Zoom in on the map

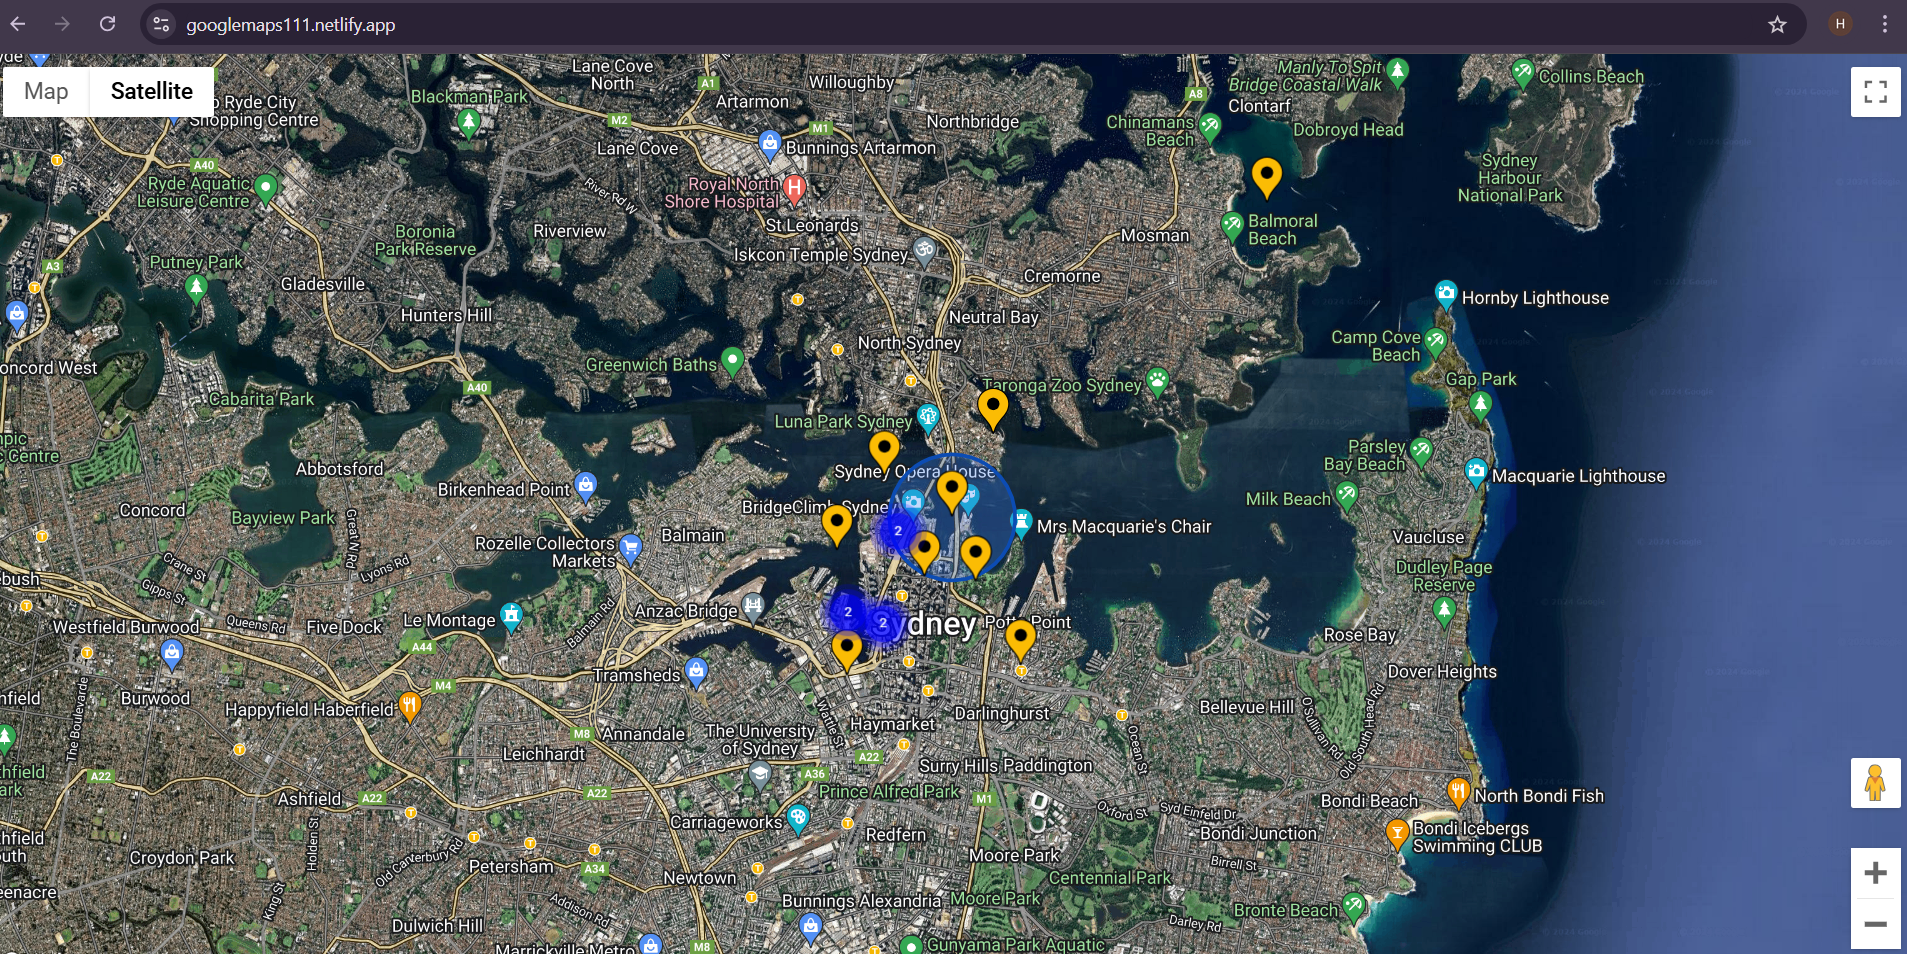(1875, 873)
